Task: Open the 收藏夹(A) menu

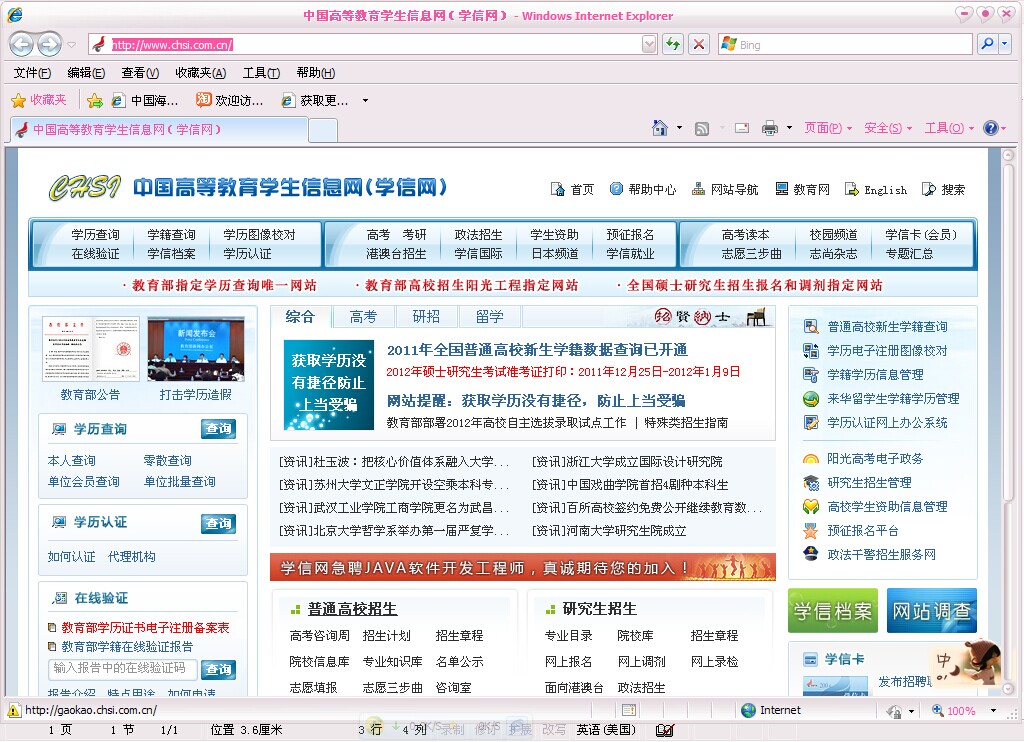Action: pos(200,73)
